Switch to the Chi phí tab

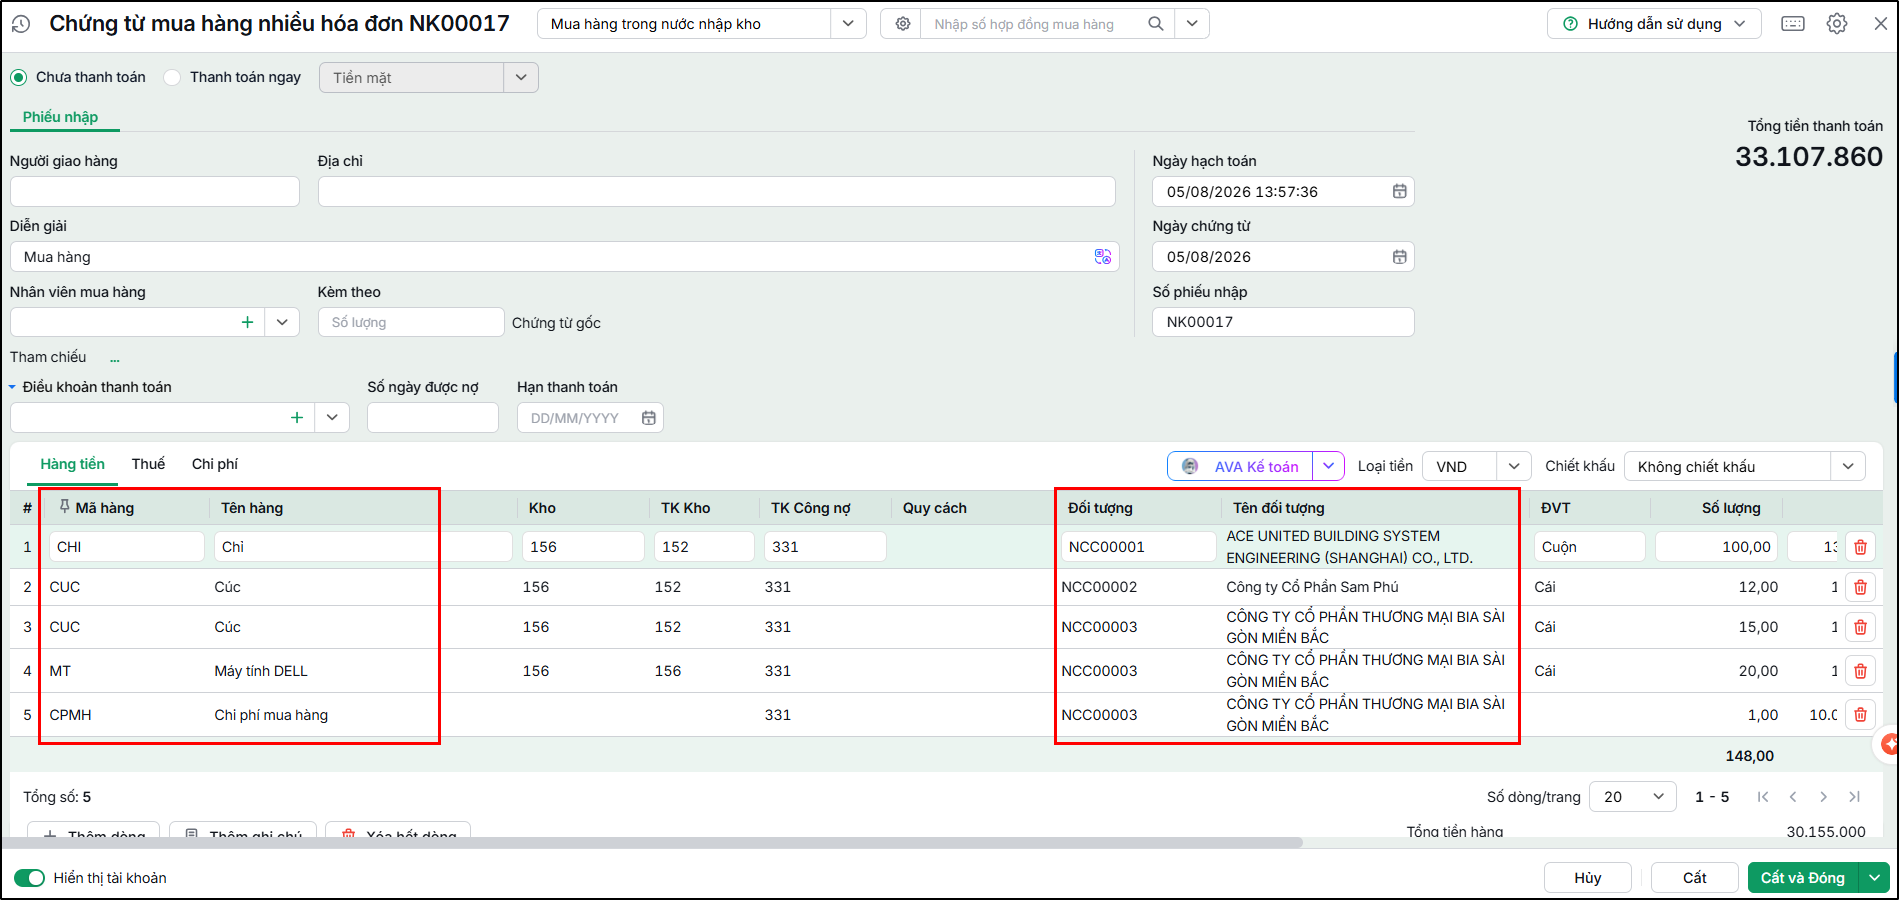[x=215, y=464]
